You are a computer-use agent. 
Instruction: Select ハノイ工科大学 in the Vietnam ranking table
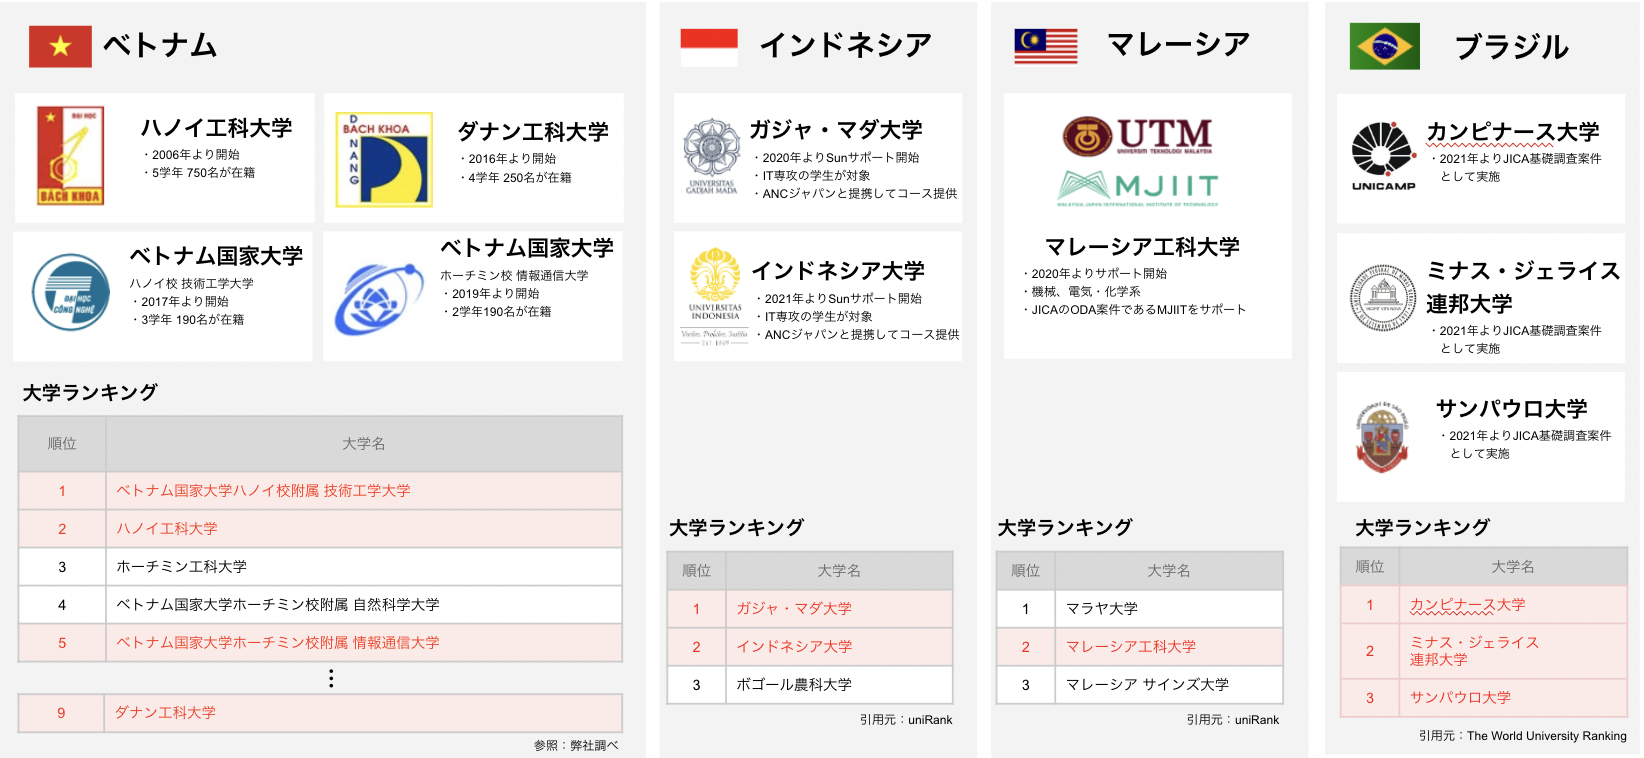pyautogui.click(x=167, y=529)
